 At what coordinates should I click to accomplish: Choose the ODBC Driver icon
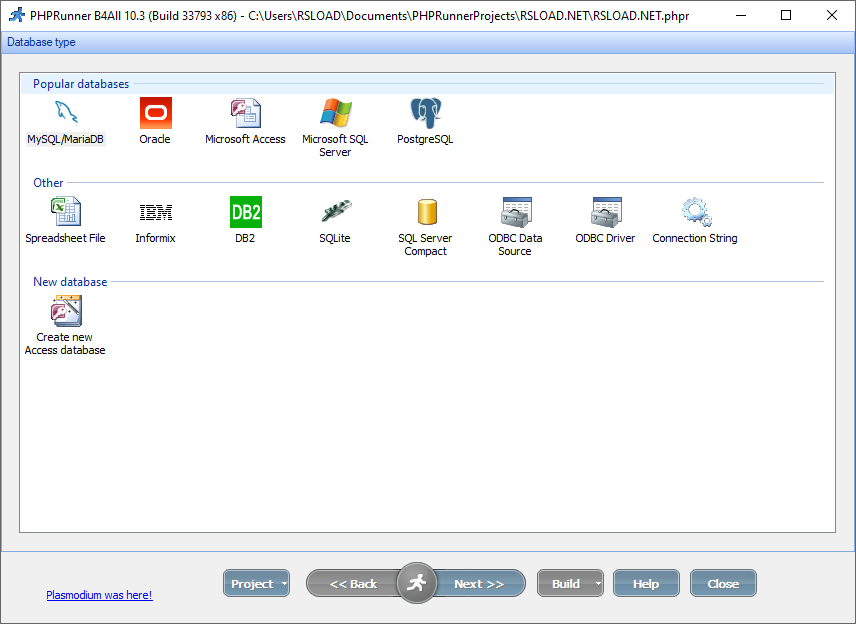click(606, 212)
